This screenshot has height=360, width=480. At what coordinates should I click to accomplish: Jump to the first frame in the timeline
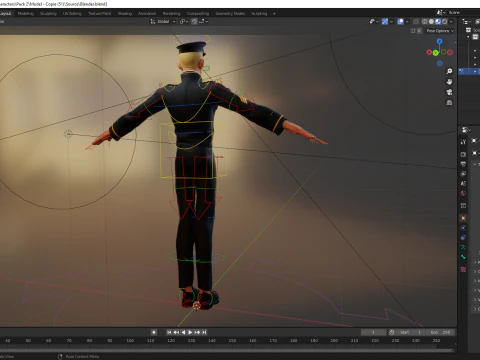[x=169, y=332]
